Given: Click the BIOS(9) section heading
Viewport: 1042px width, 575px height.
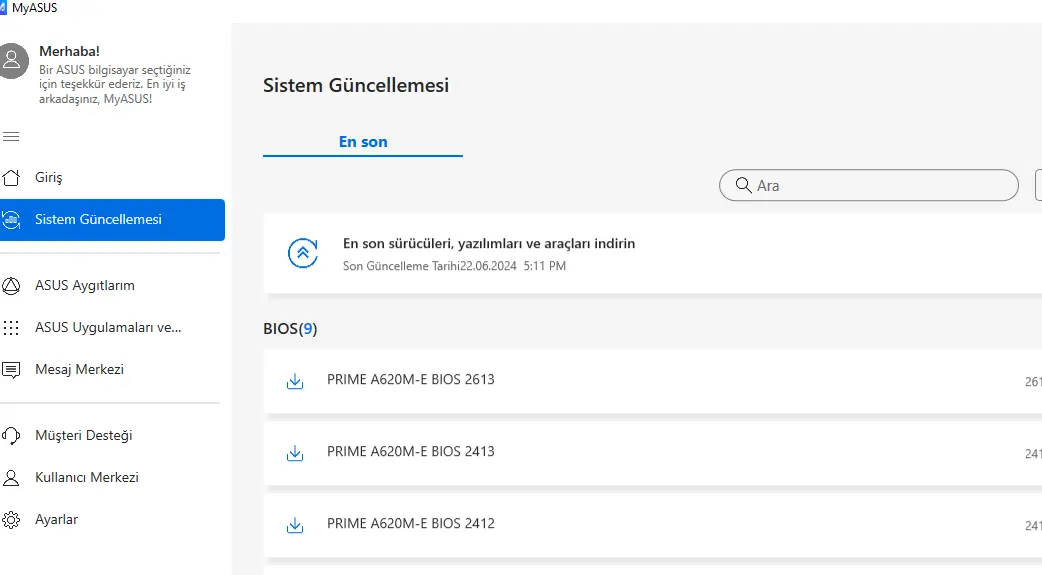Looking at the screenshot, I should [290, 329].
